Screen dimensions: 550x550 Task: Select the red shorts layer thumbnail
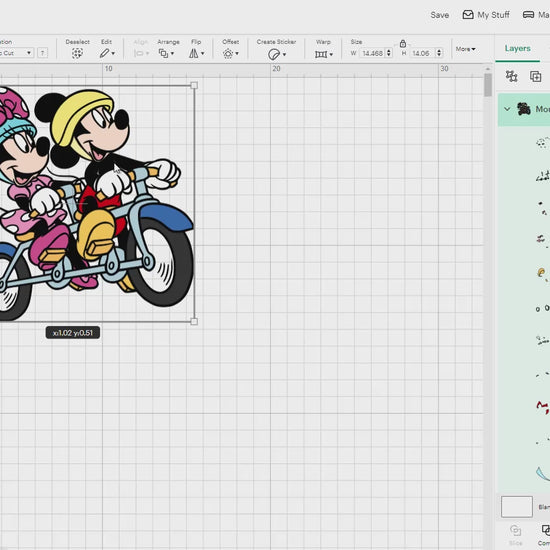point(543,407)
